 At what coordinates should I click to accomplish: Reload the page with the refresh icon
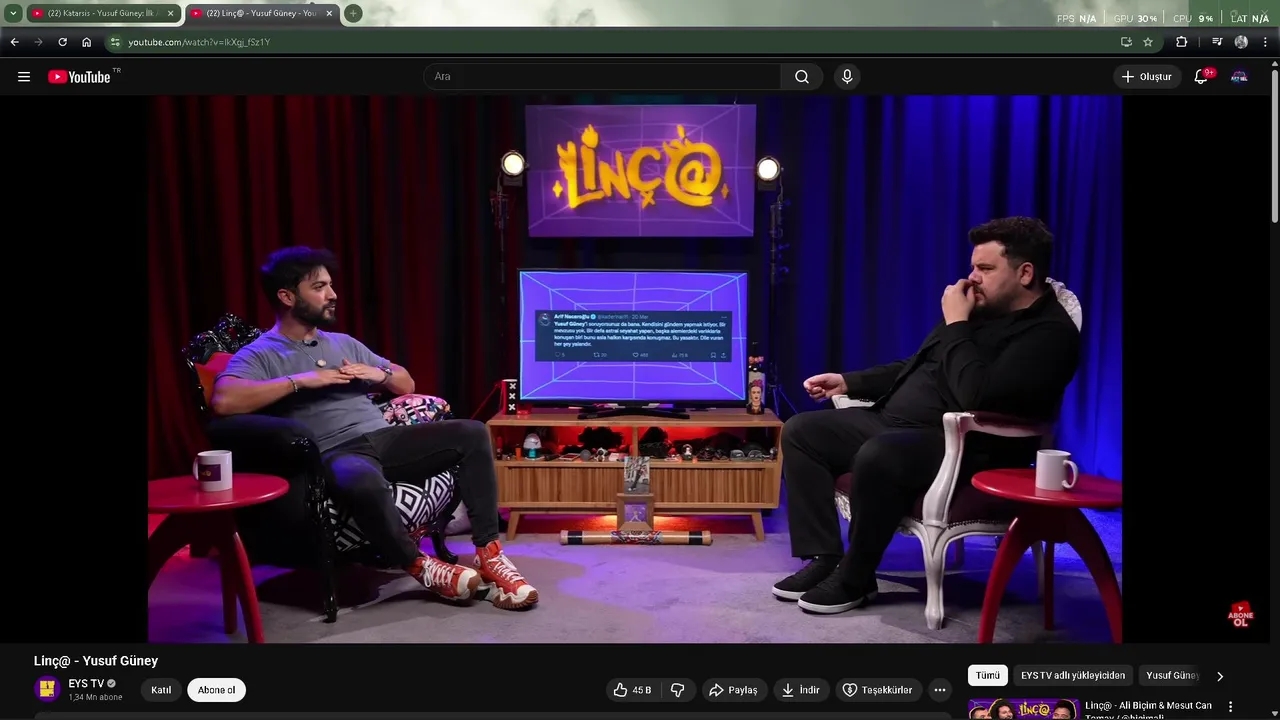pyautogui.click(x=62, y=42)
